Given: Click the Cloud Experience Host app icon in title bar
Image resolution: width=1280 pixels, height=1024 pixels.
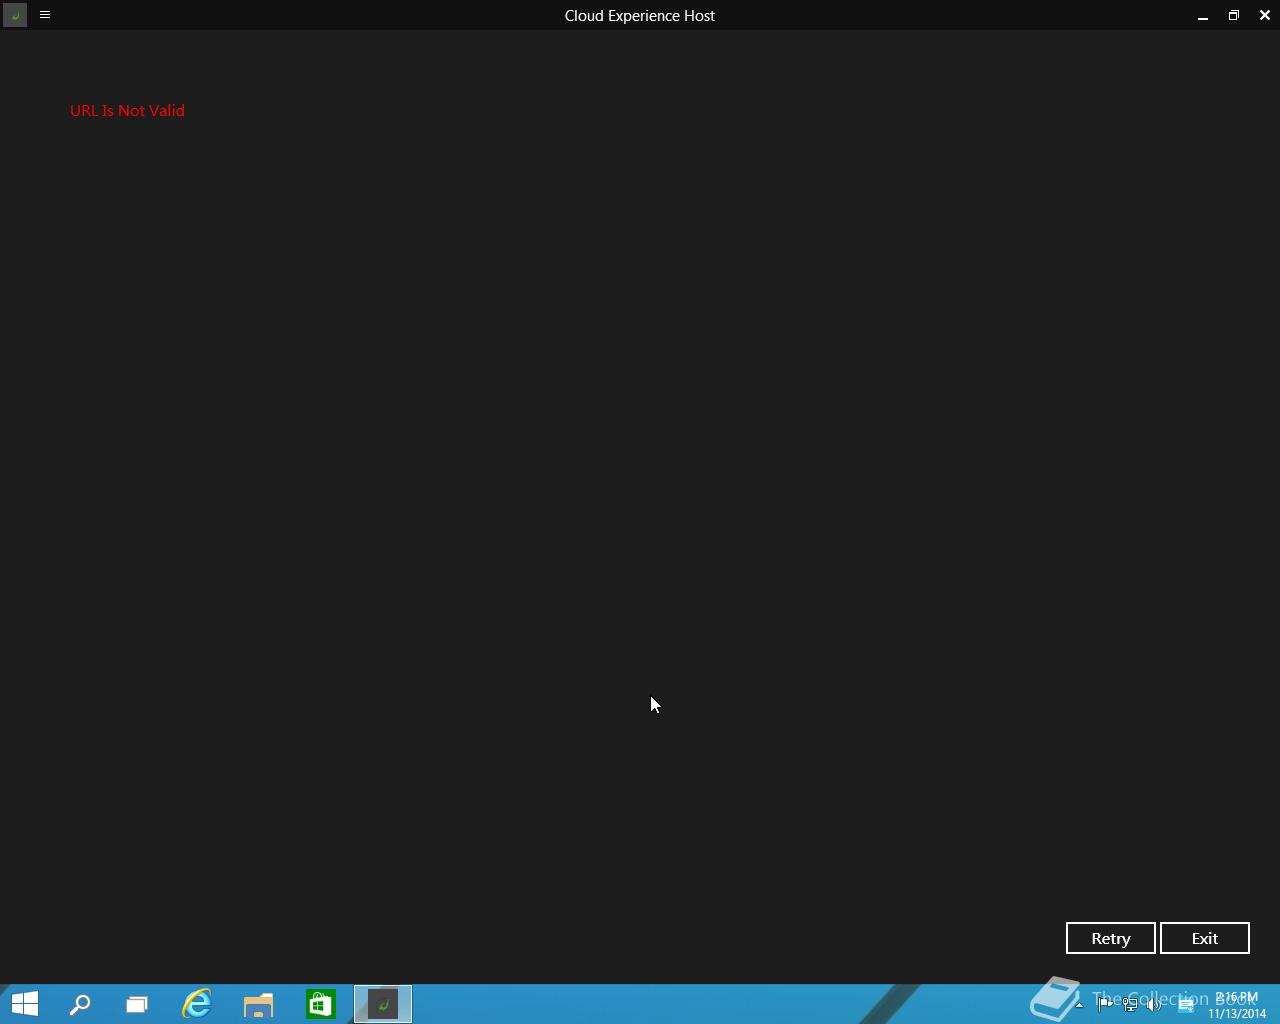Looking at the screenshot, I should (x=15, y=15).
